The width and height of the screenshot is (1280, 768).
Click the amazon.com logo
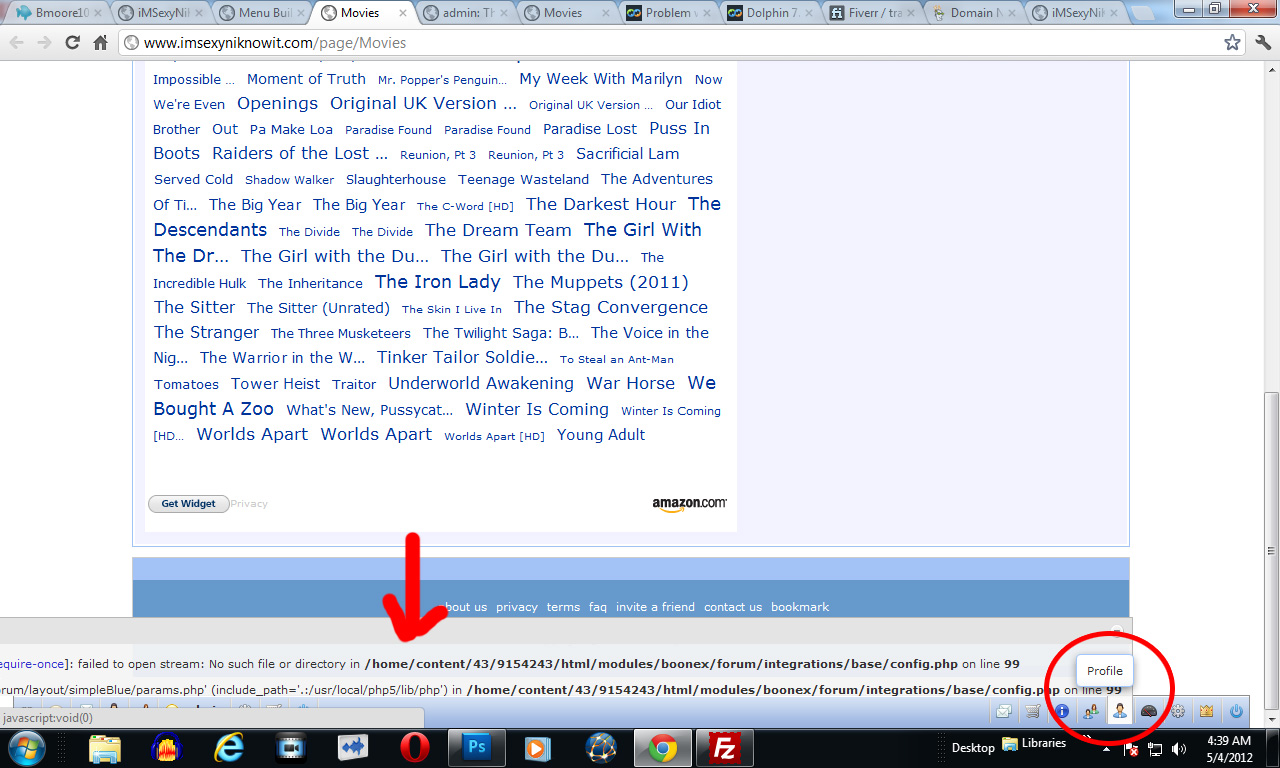coord(690,505)
